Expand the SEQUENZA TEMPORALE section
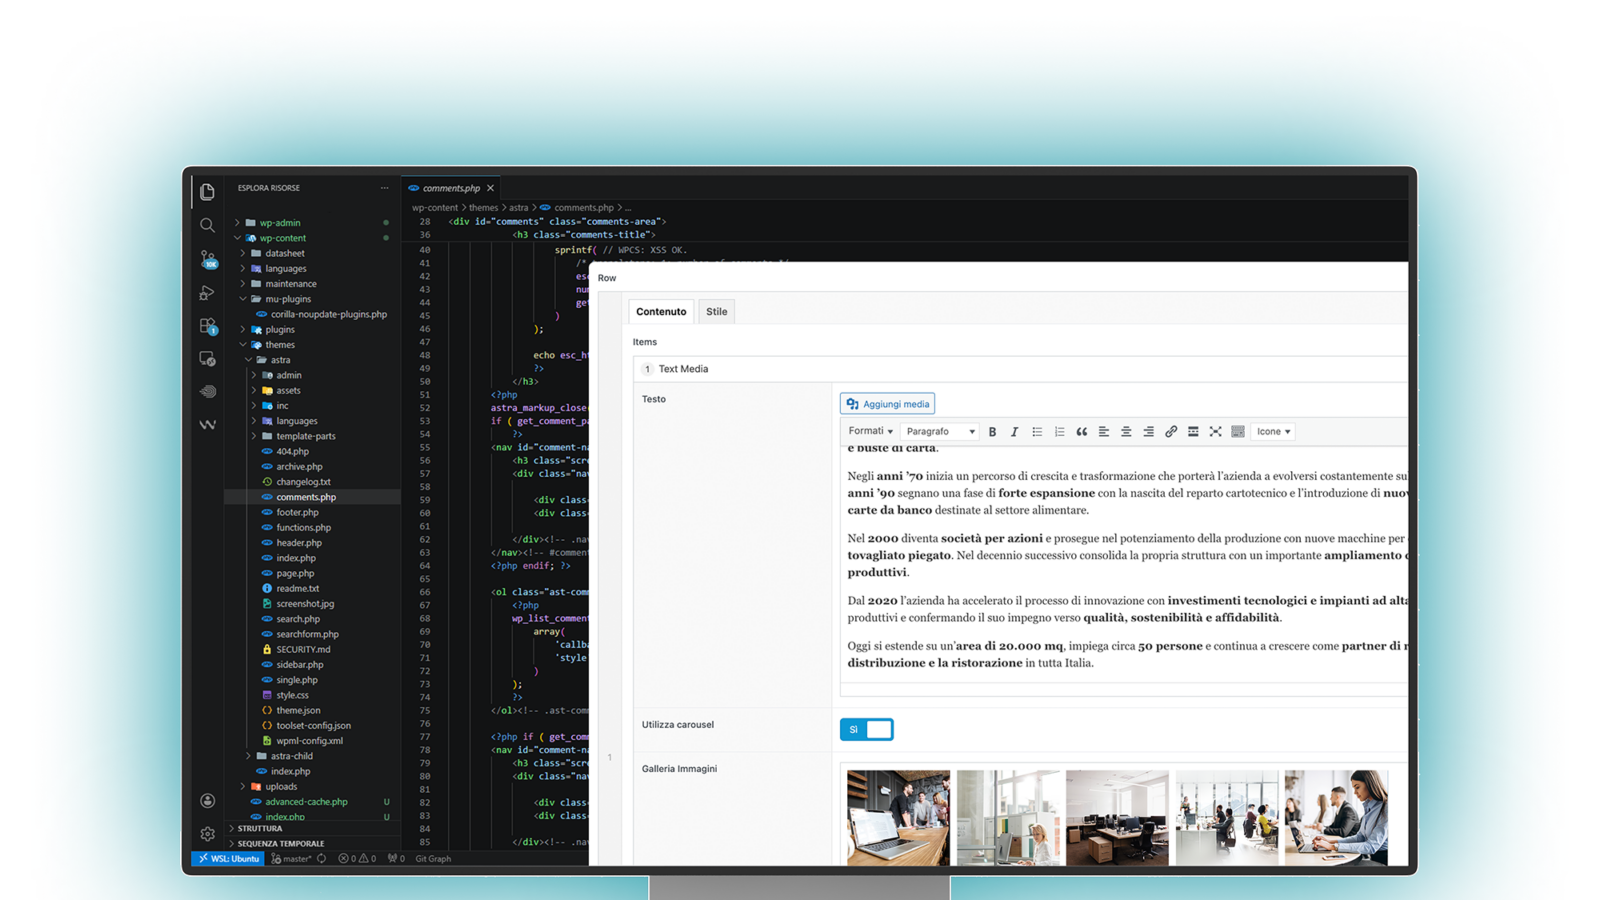The width and height of the screenshot is (1600, 900). click(280, 843)
